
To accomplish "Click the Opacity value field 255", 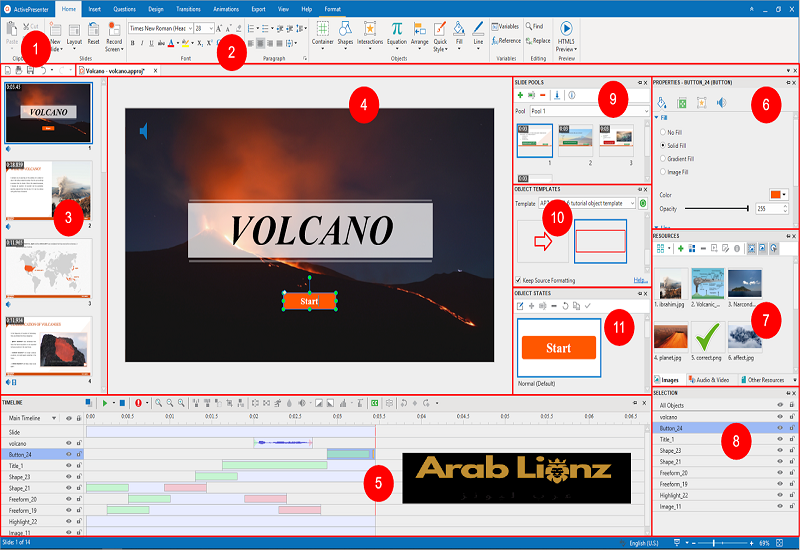I will [770, 208].
